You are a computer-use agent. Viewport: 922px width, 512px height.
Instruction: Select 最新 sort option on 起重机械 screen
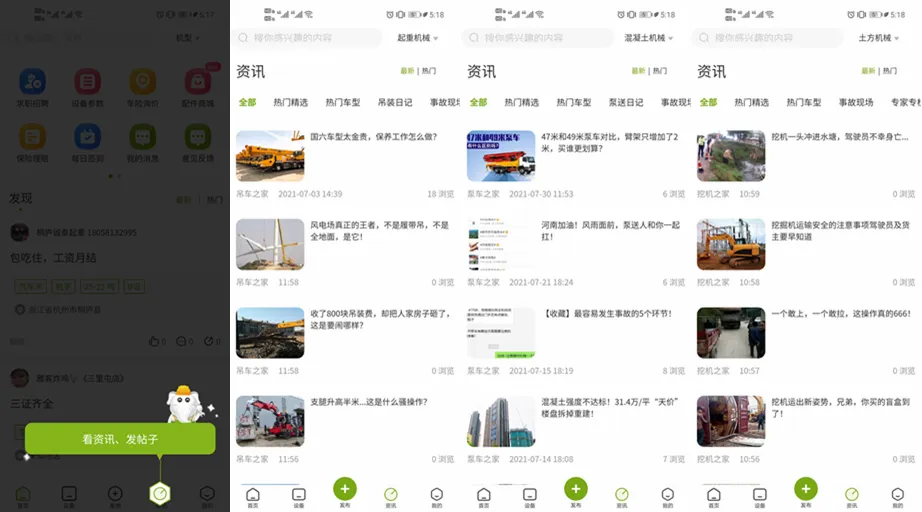[407, 71]
